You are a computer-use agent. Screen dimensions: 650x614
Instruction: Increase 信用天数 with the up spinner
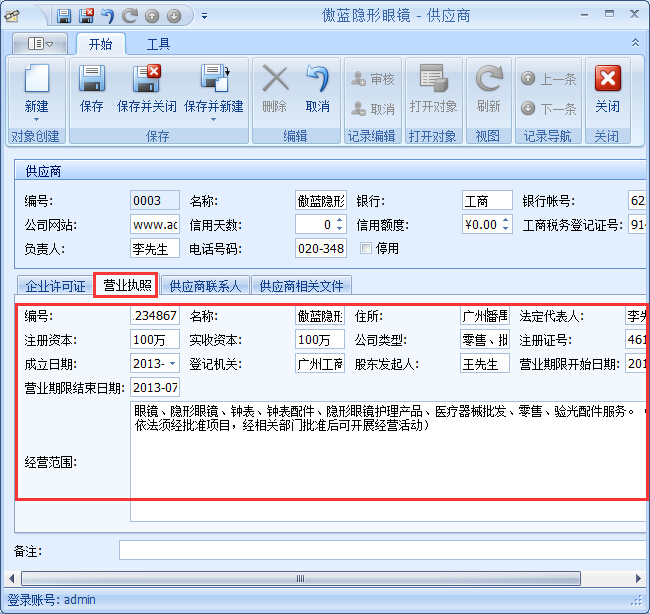339,220
